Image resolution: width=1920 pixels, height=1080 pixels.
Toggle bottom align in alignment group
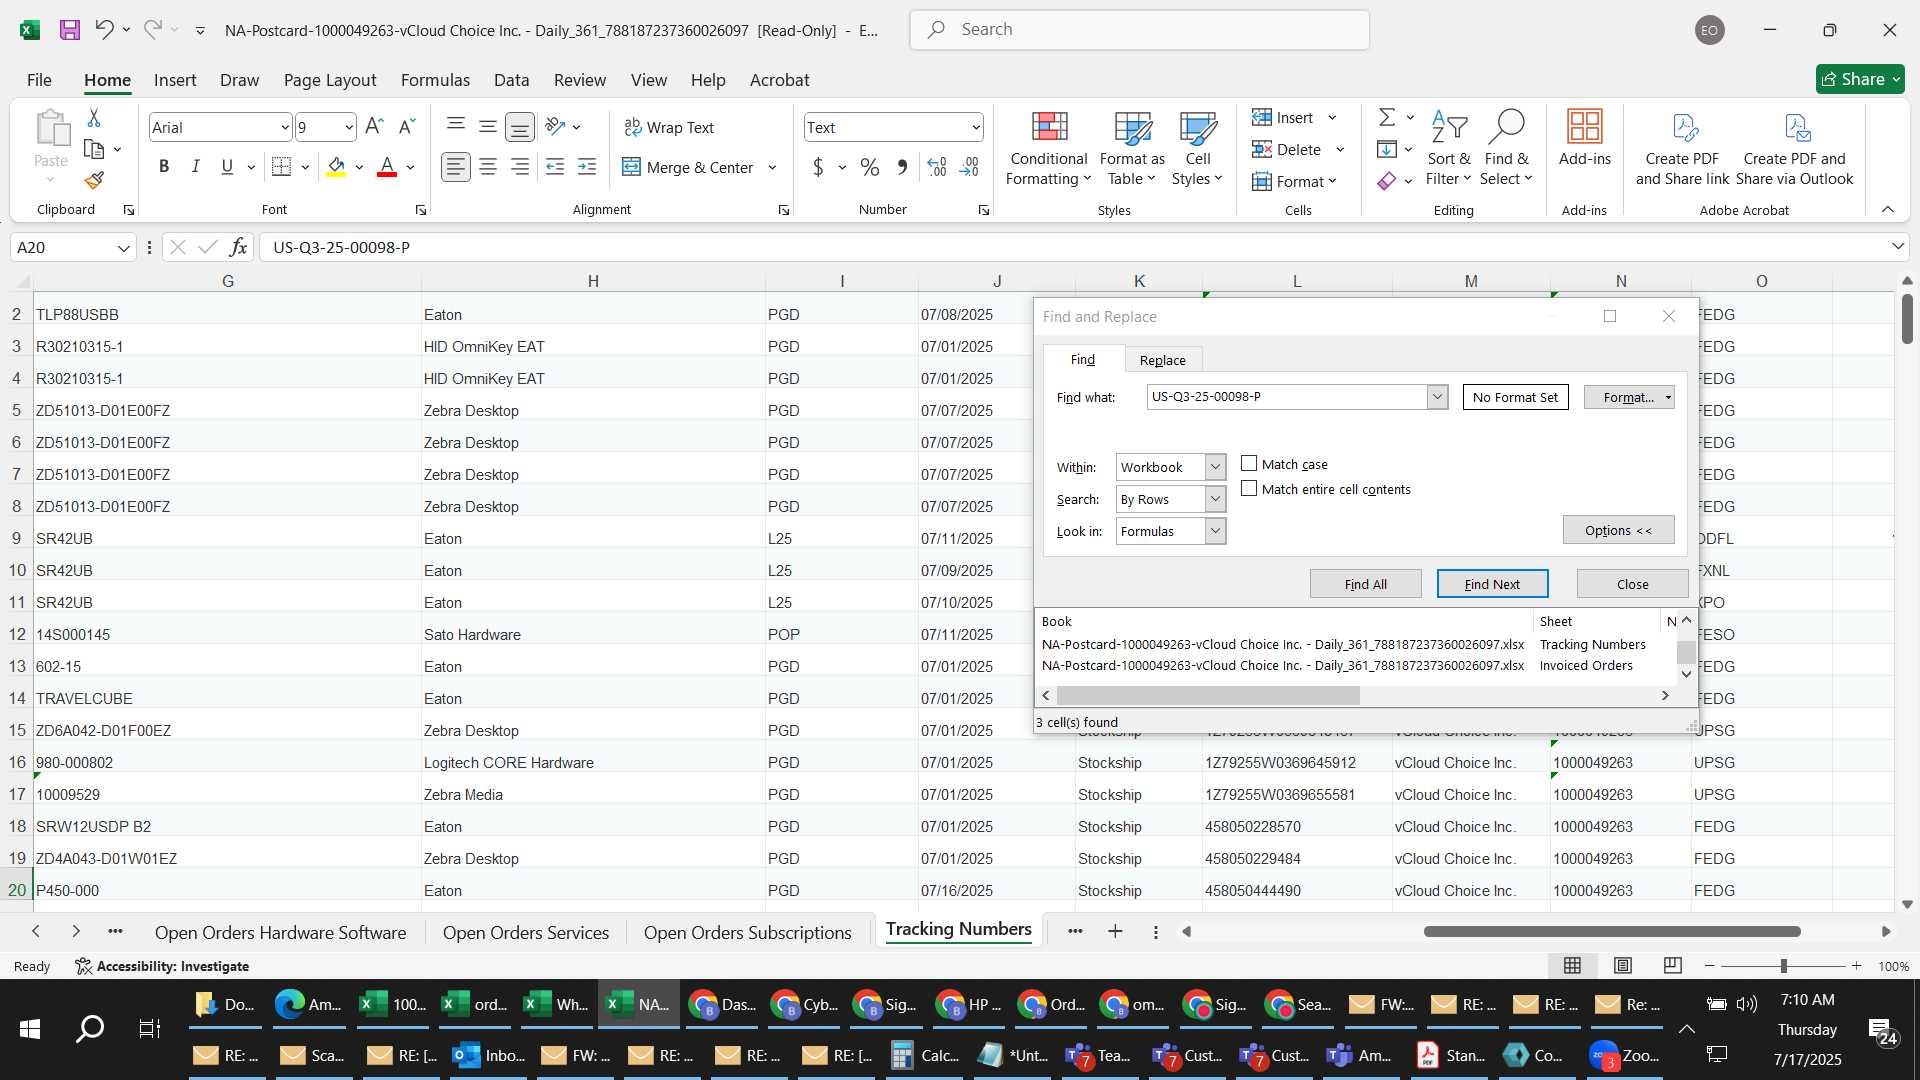[520, 127]
